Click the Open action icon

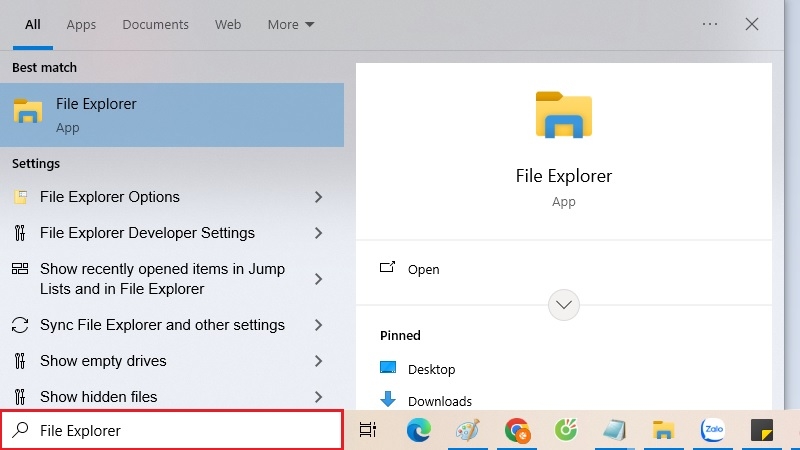click(387, 267)
